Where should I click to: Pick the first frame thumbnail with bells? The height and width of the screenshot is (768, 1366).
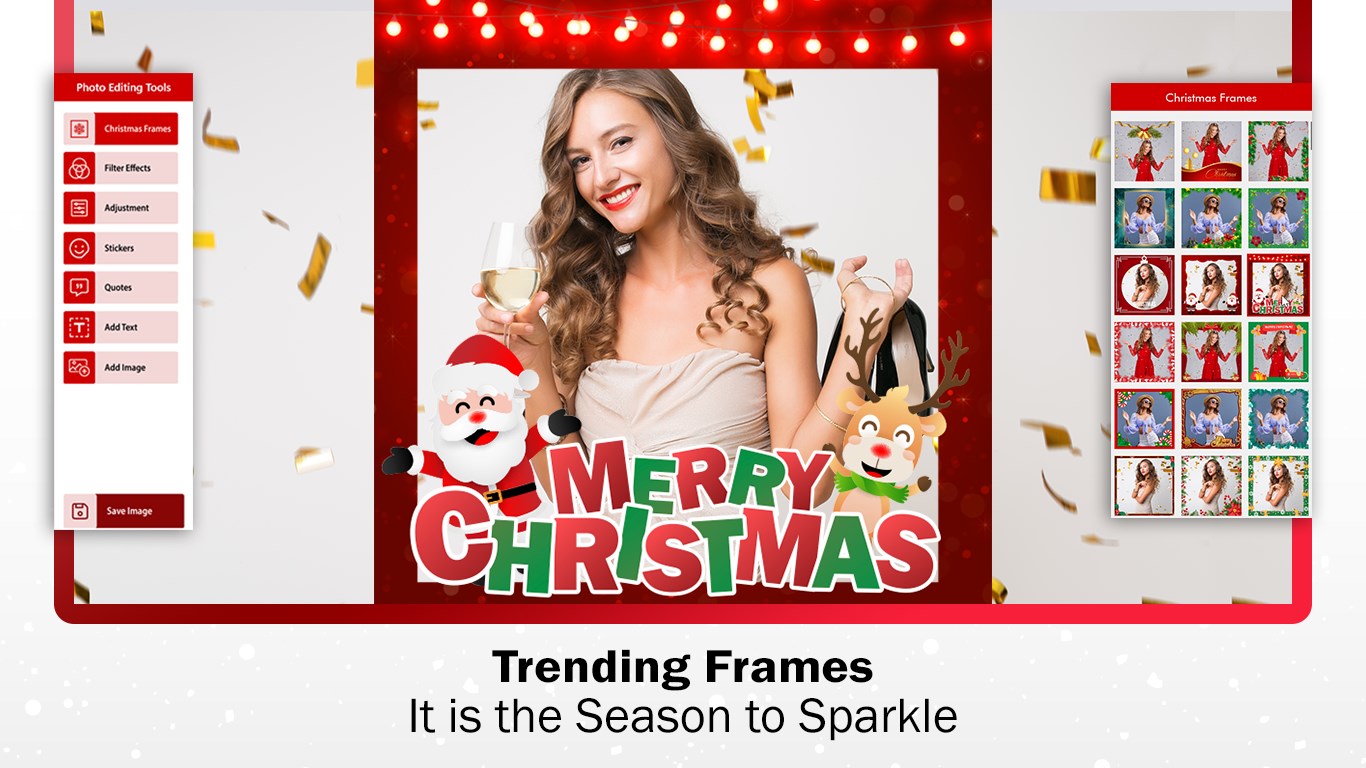(1144, 151)
